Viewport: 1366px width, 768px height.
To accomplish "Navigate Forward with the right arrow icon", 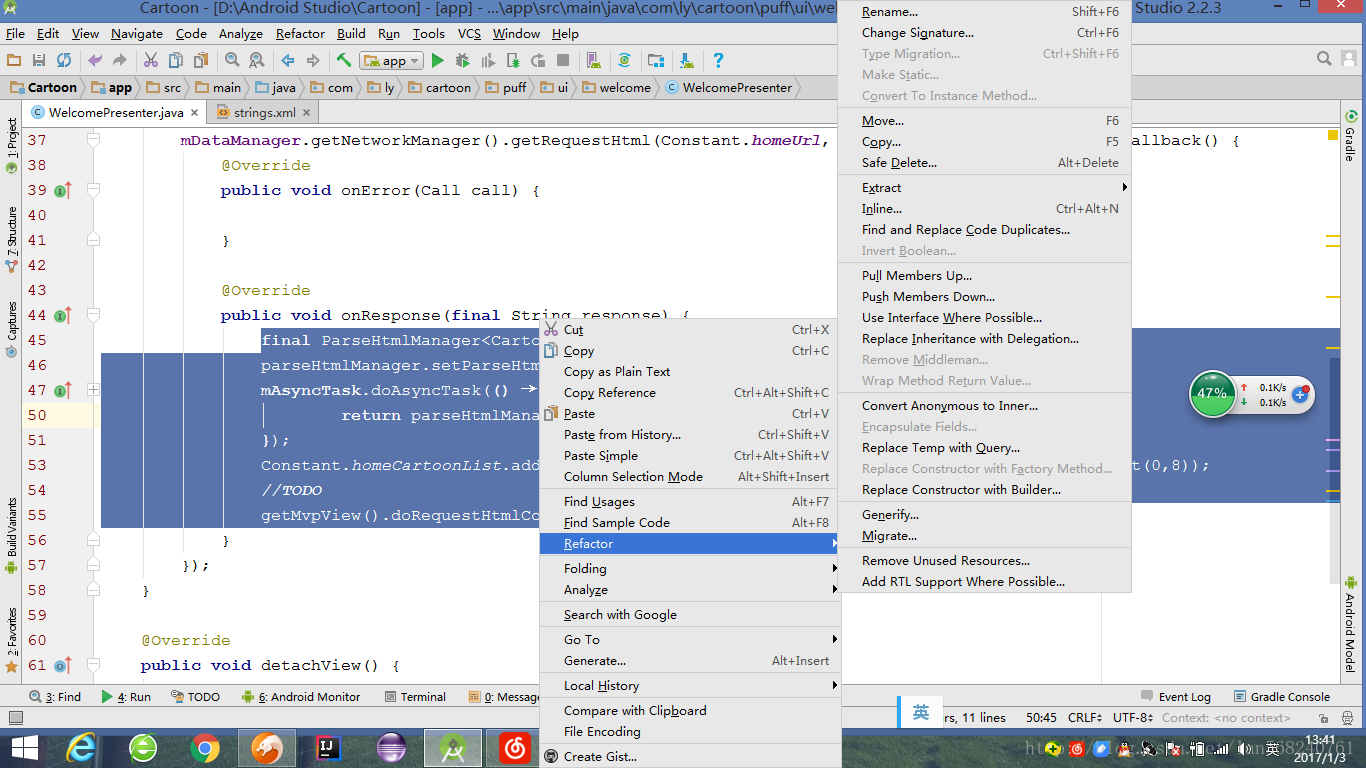I will 313,60.
